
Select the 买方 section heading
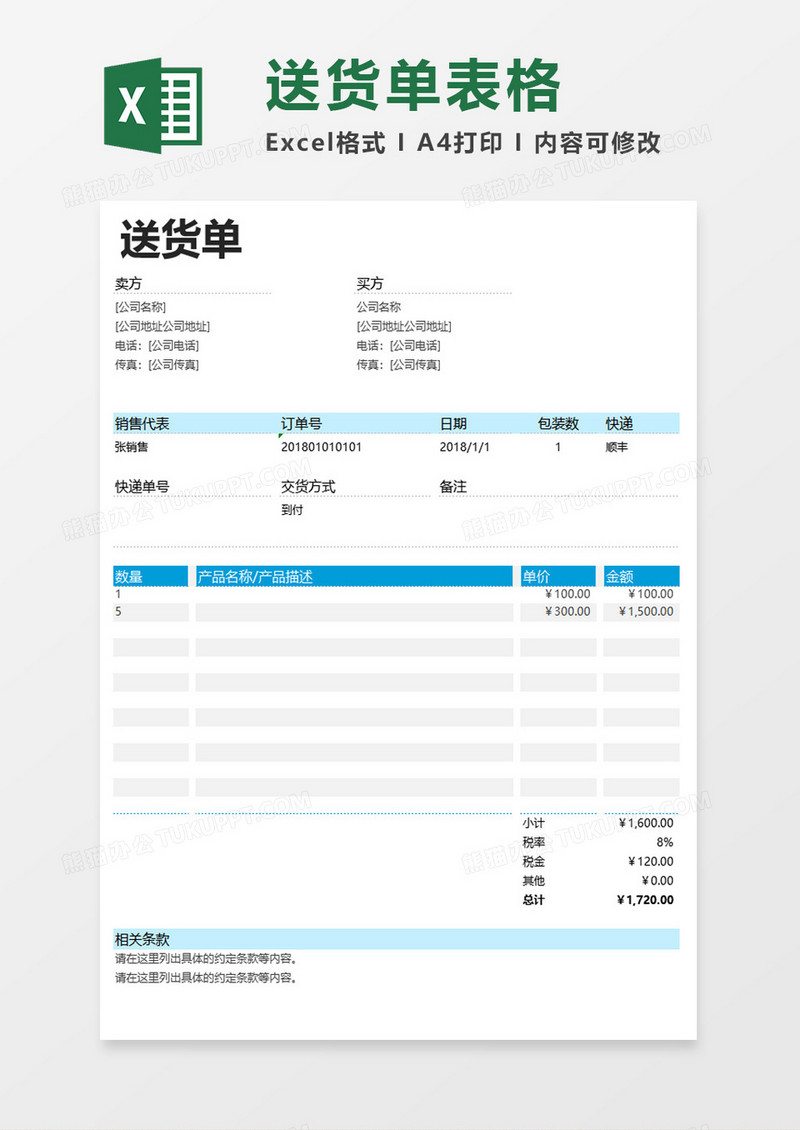click(x=370, y=284)
